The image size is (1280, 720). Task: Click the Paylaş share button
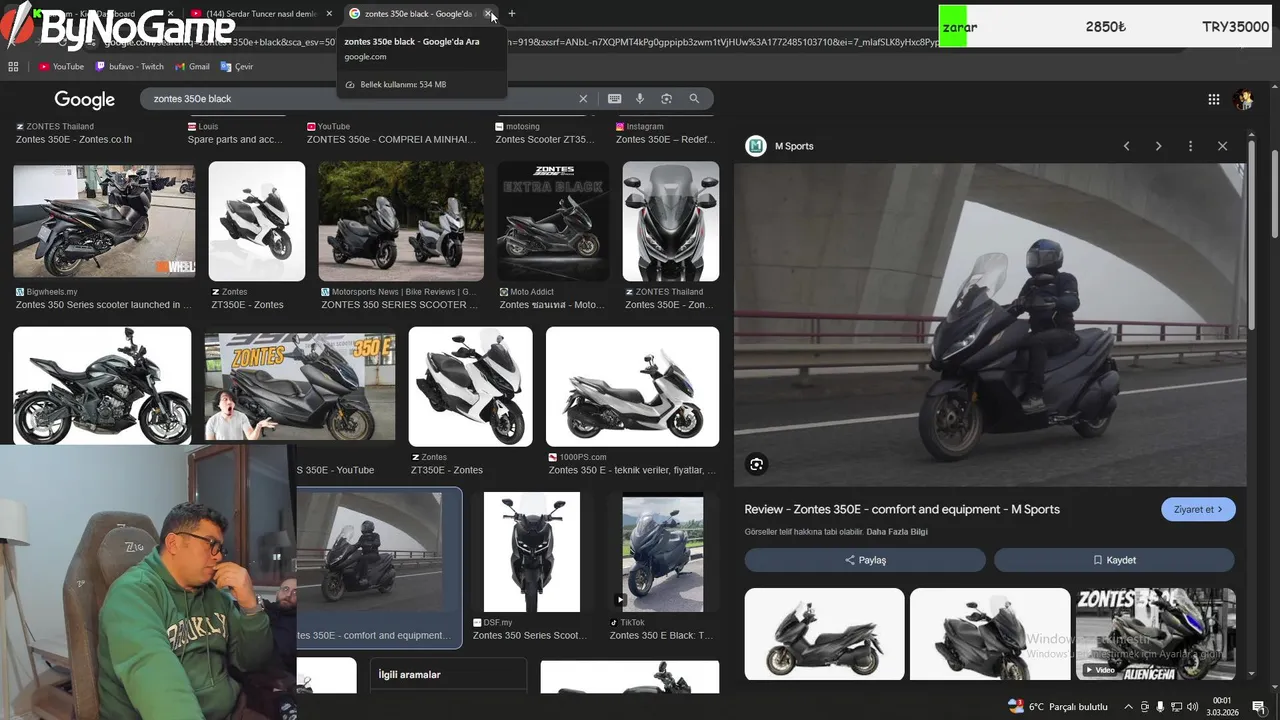(x=865, y=560)
